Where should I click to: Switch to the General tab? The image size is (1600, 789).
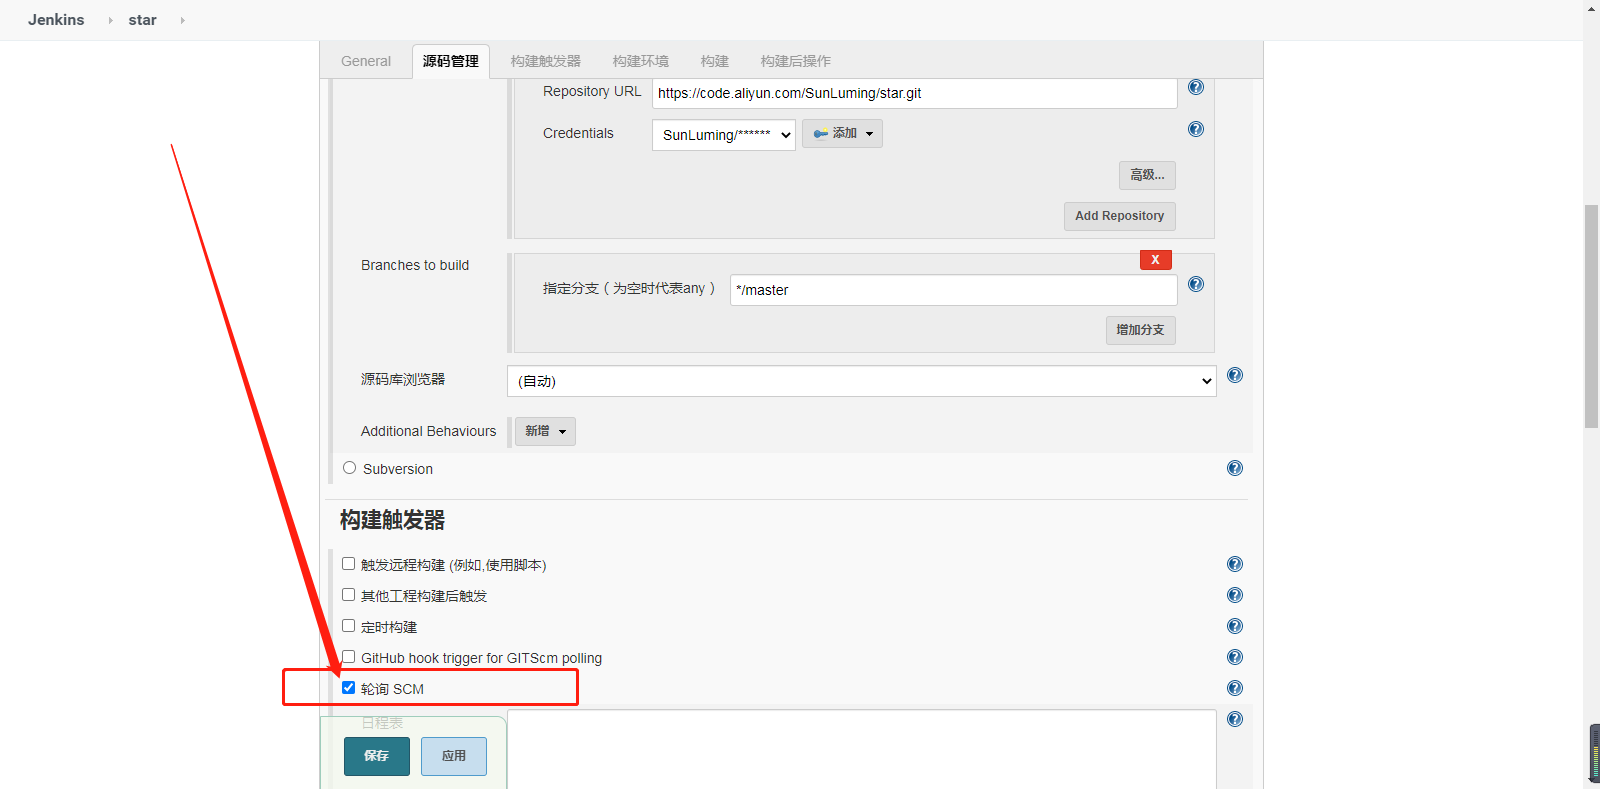coord(366,61)
